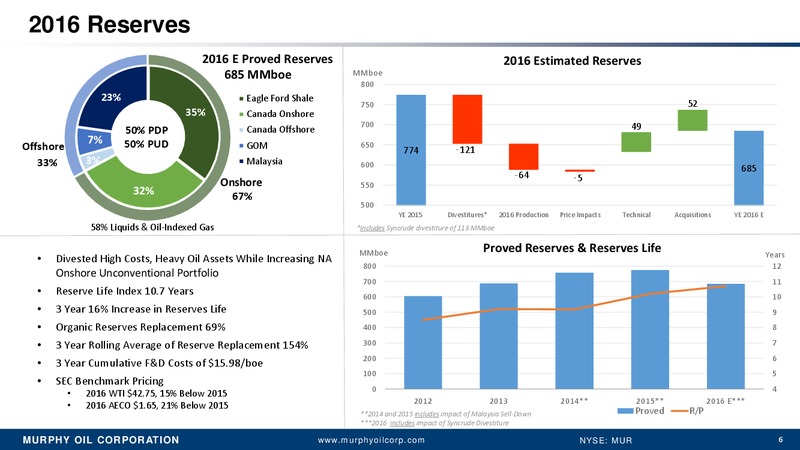Select the YE 2015 bar labeled 774
The width and height of the screenshot is (800, 450).
point(411,150)
